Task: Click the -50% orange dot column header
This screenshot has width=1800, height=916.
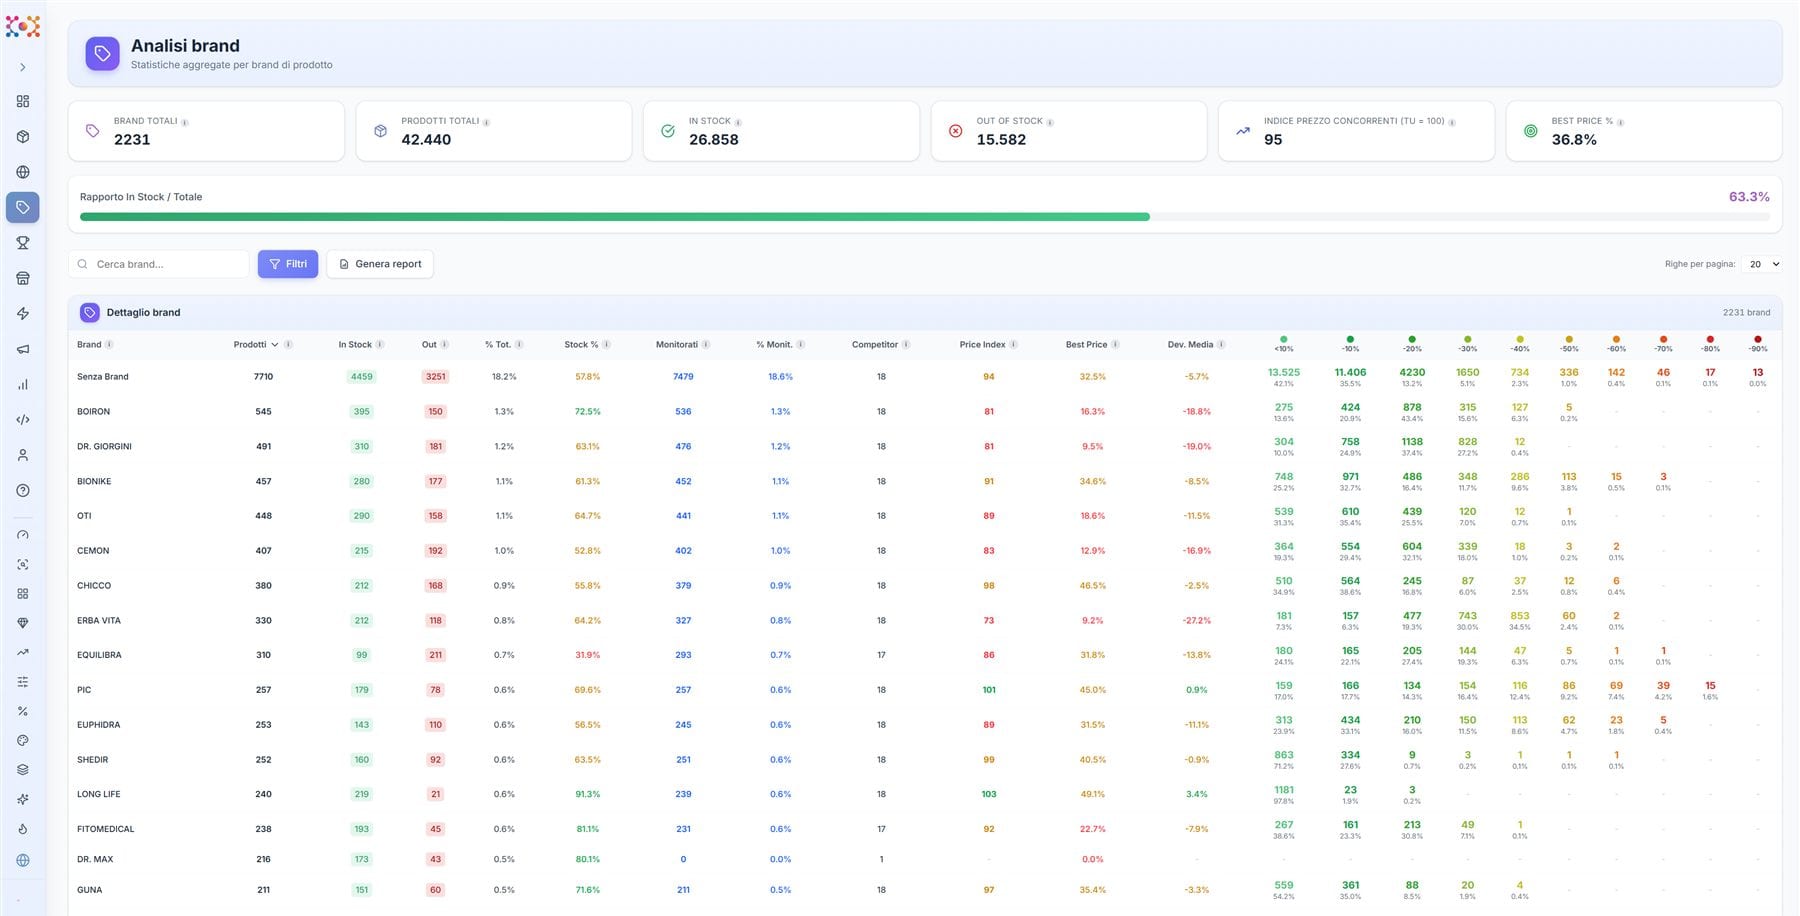Action: (1569, 344)
